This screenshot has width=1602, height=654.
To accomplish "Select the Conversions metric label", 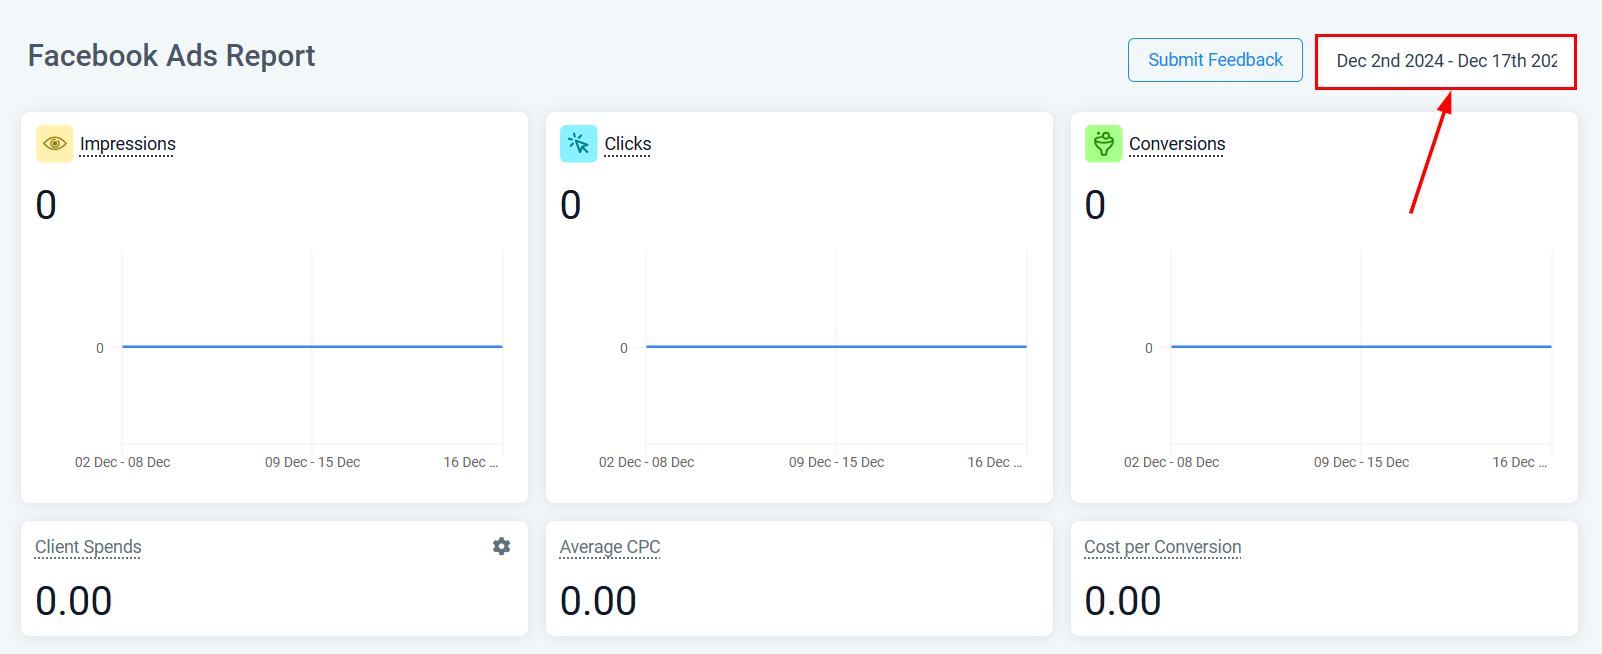I will point(1177,144).
